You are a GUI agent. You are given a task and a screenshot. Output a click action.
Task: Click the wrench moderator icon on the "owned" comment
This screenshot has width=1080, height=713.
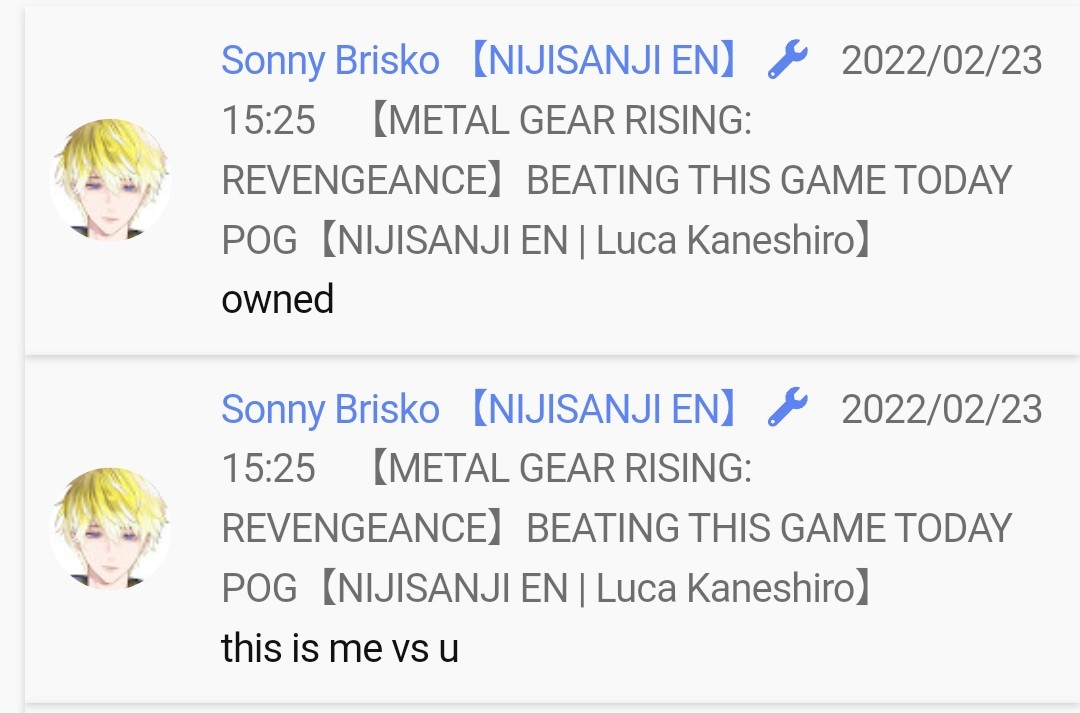(x=787, y=59)
